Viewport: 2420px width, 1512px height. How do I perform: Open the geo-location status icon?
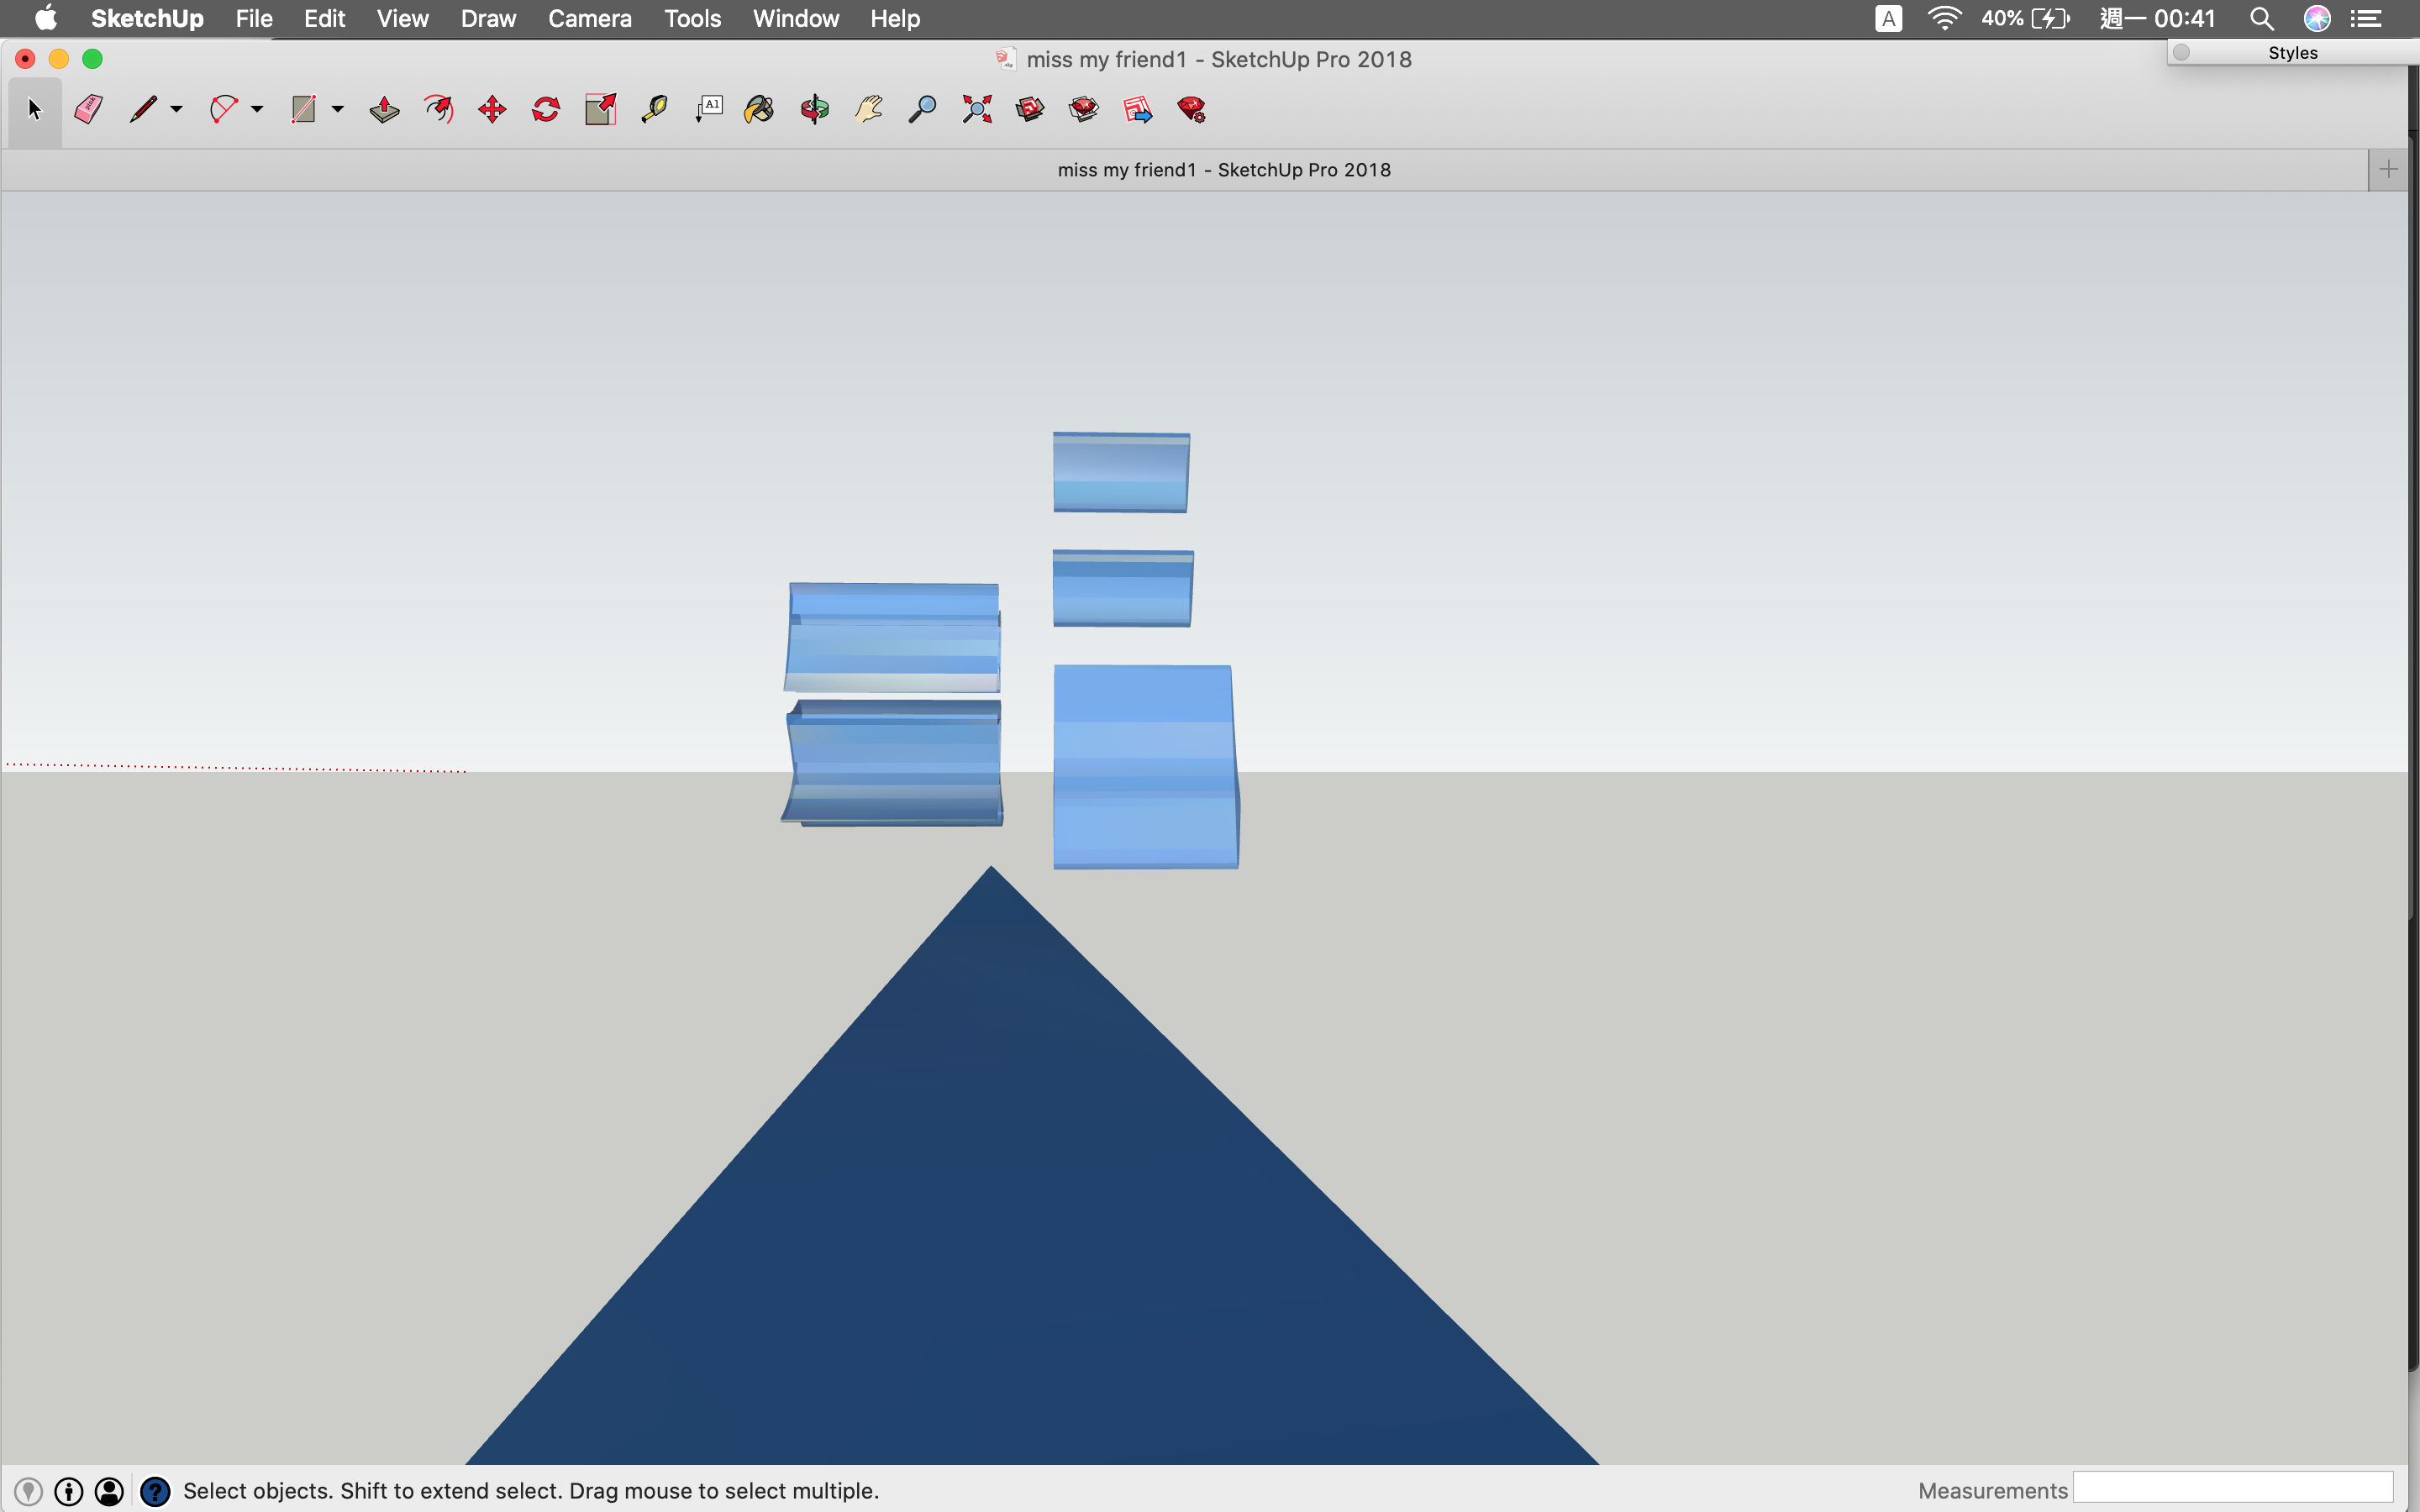[28, 1491]
